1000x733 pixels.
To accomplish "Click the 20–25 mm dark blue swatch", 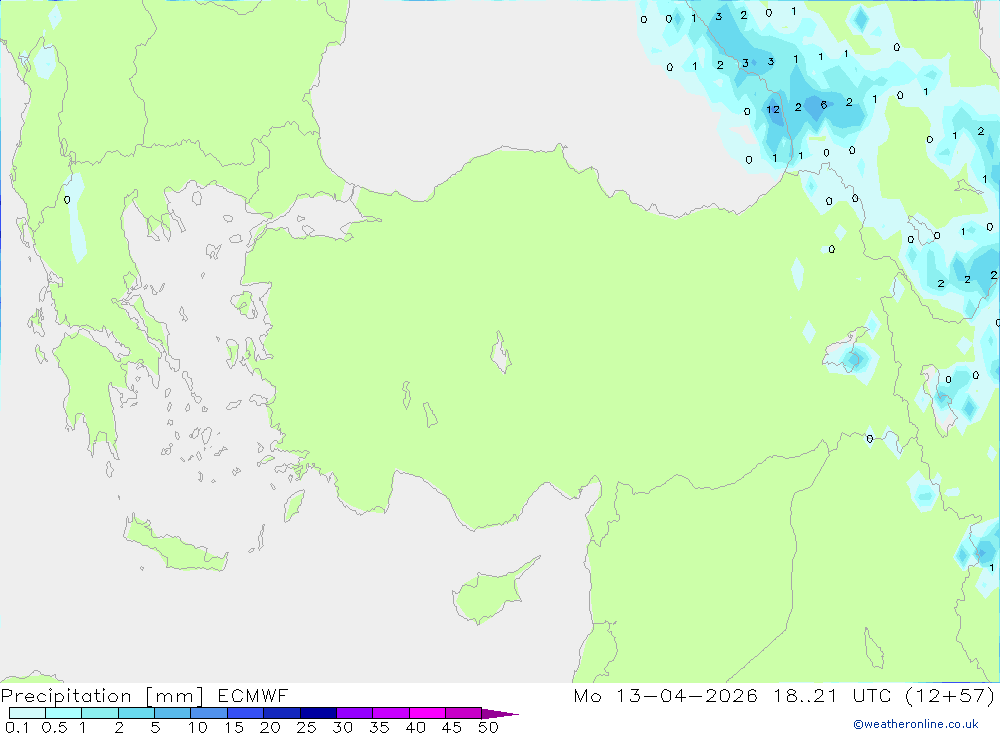I will (x=281, y=713).
